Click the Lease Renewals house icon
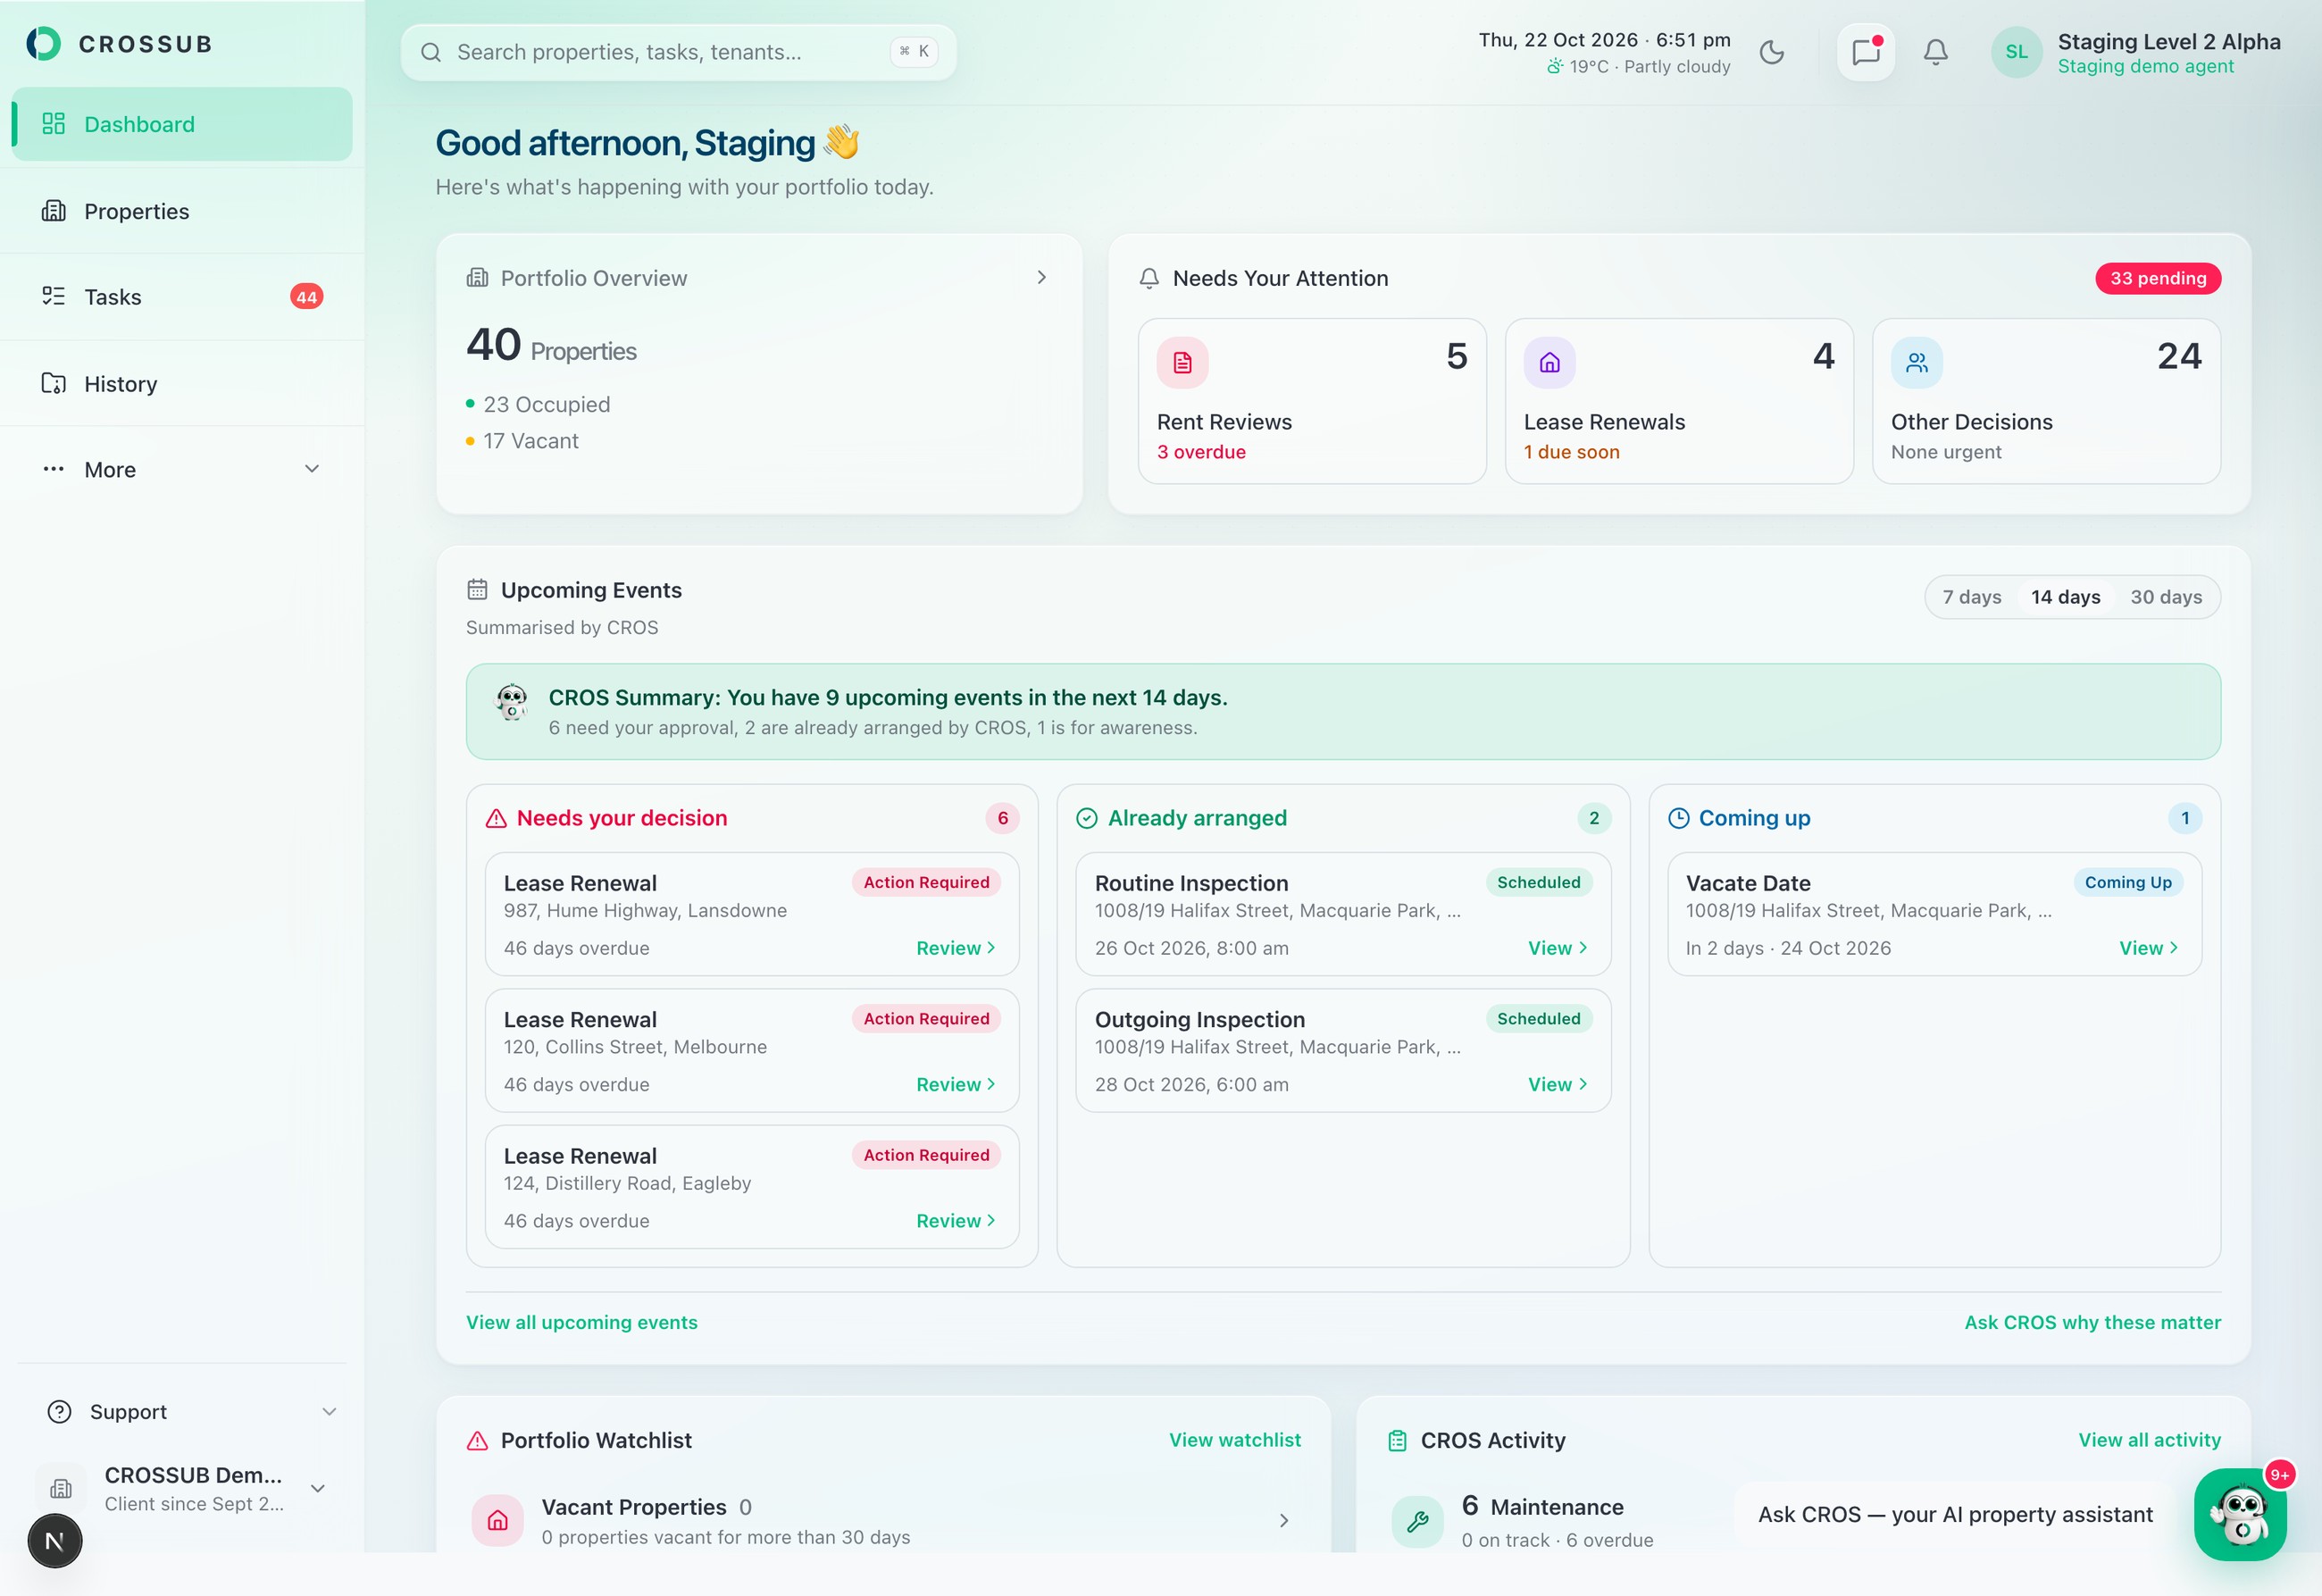This screenshot has height=1596, width=2322. [x=1549, y=362]
